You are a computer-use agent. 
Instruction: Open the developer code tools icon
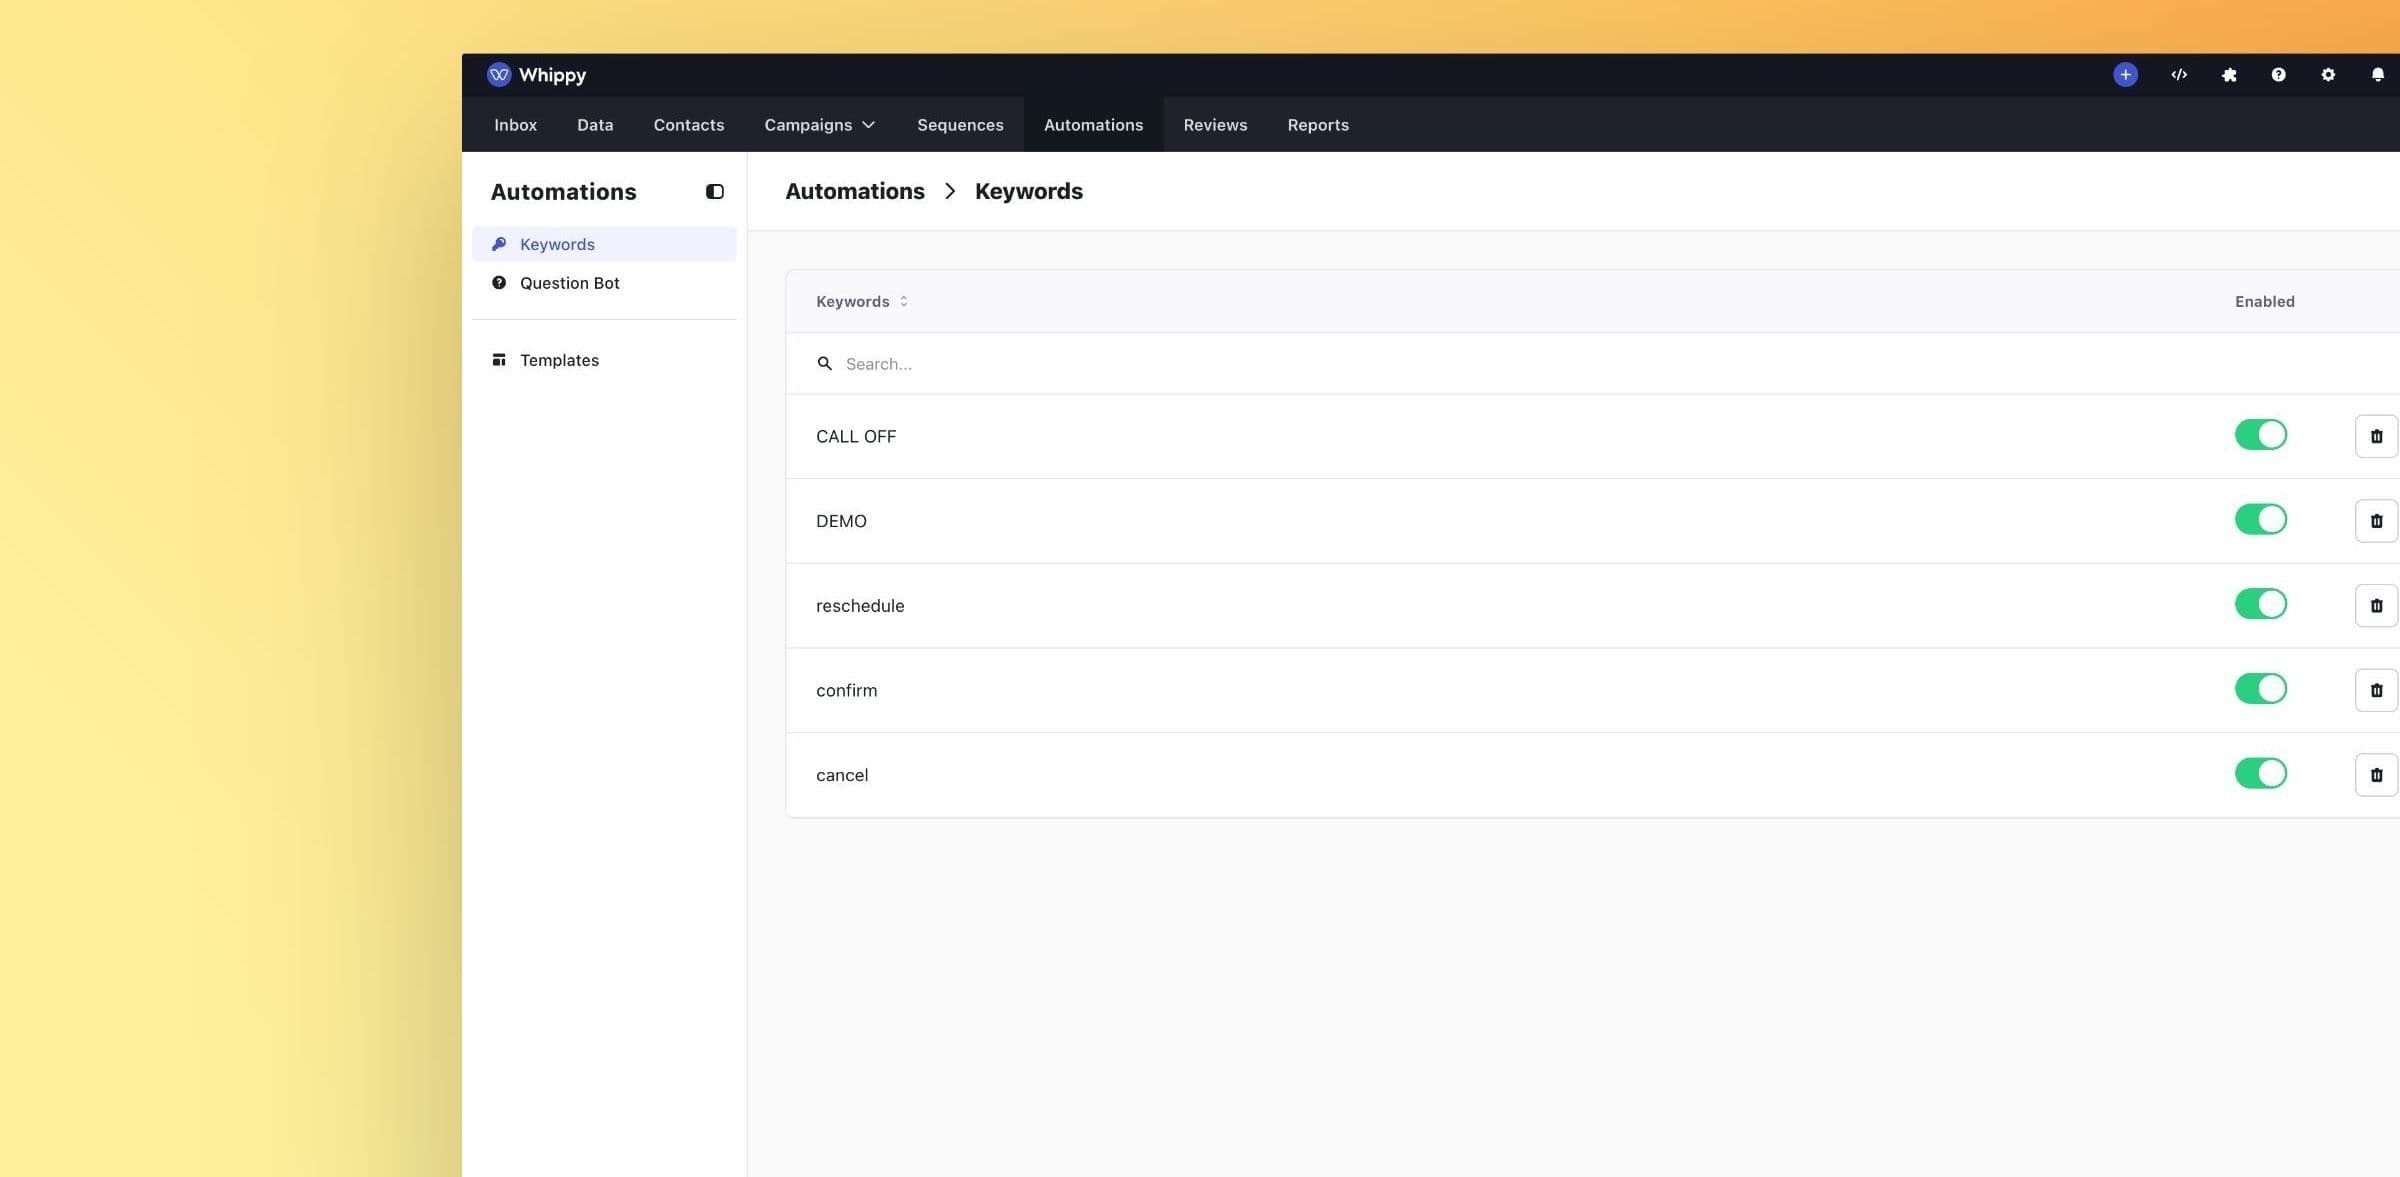[x=2179, y=74]
